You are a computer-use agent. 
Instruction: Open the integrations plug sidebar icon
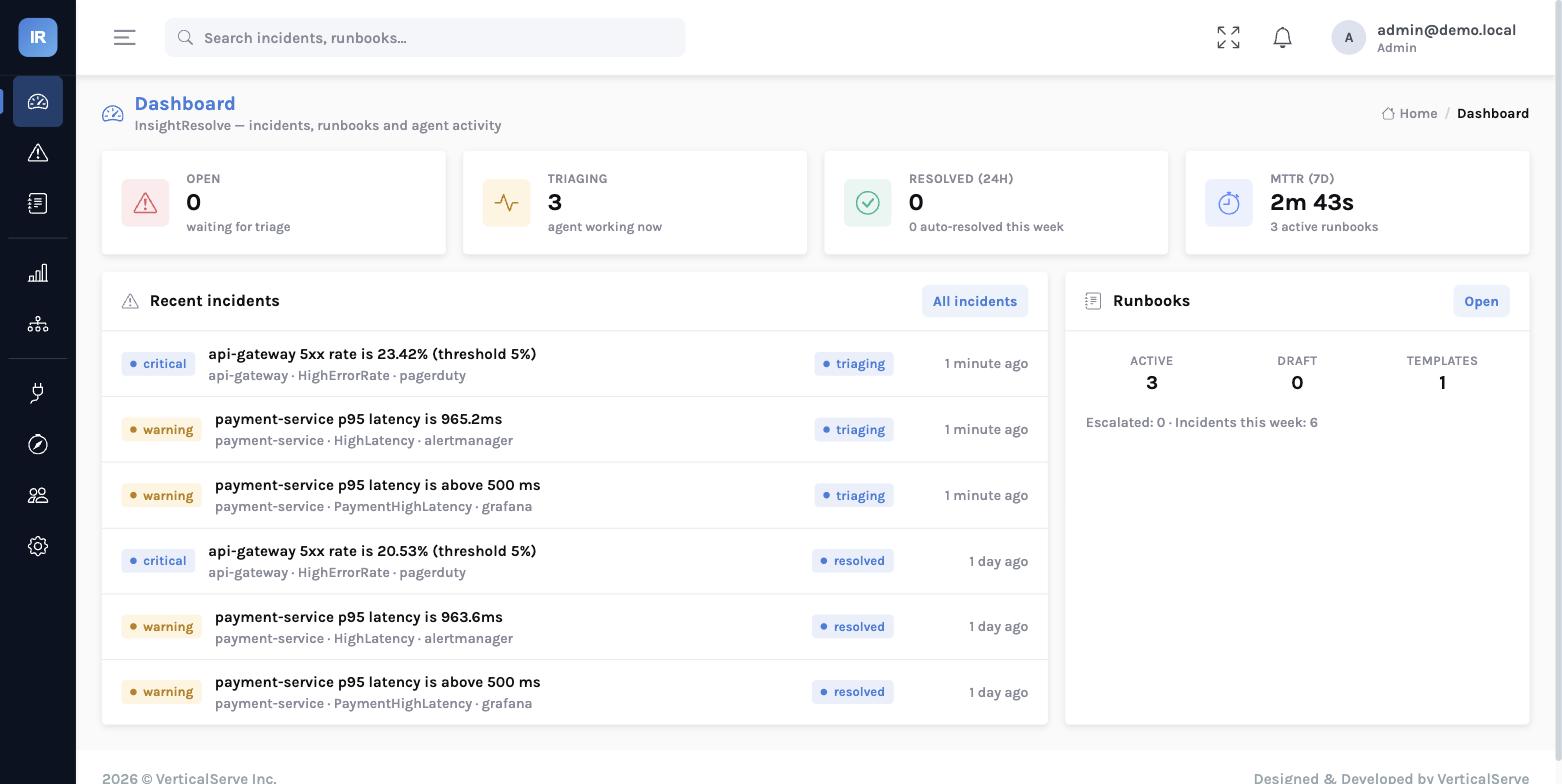point(38,393)
